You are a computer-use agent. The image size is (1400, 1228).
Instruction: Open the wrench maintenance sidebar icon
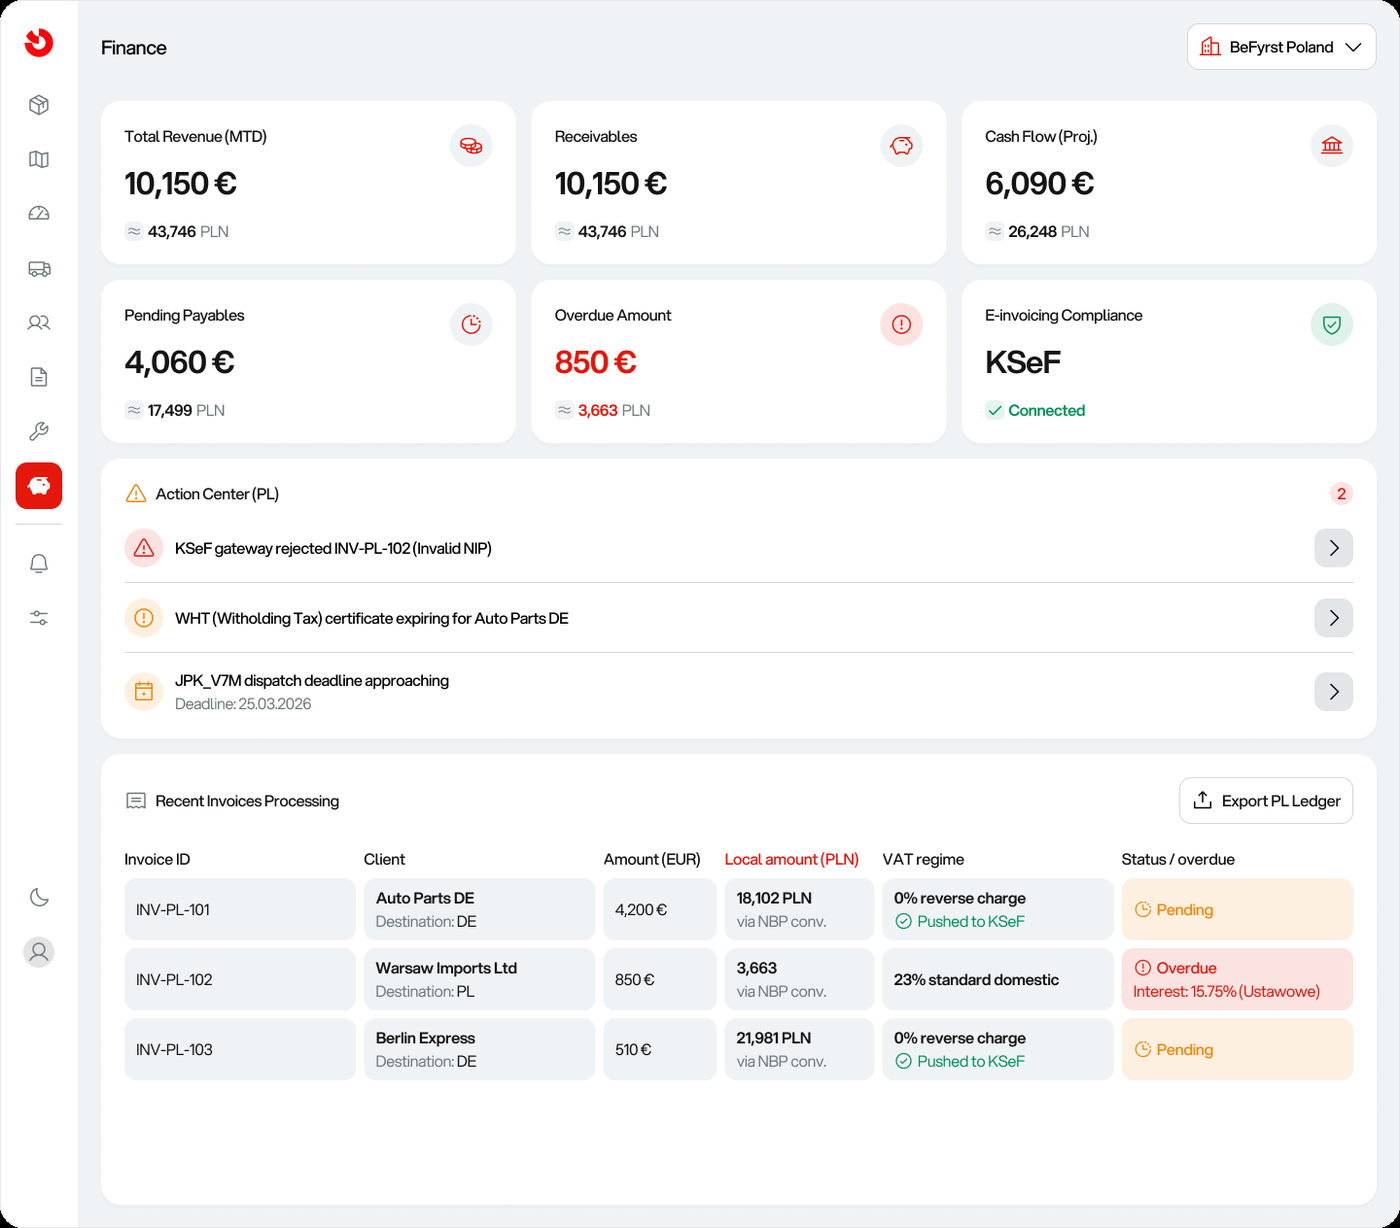click(x=39, y=432)
